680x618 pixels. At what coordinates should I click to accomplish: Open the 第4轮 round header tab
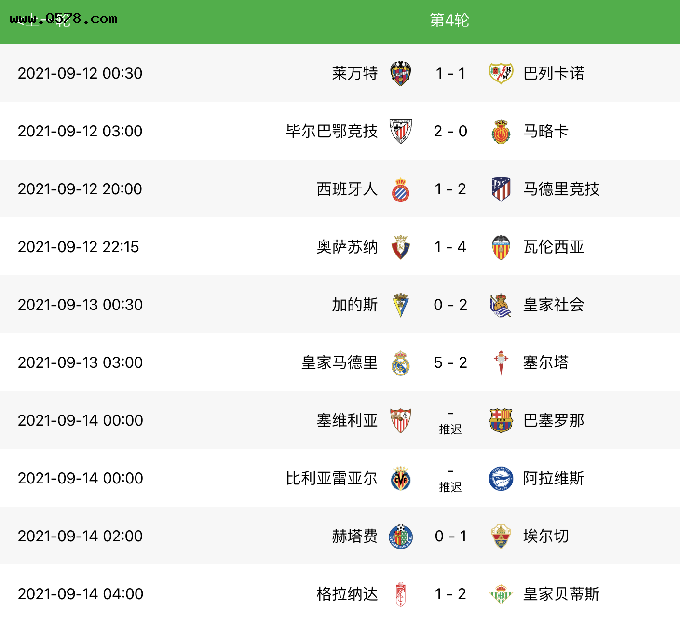(449, 20)
